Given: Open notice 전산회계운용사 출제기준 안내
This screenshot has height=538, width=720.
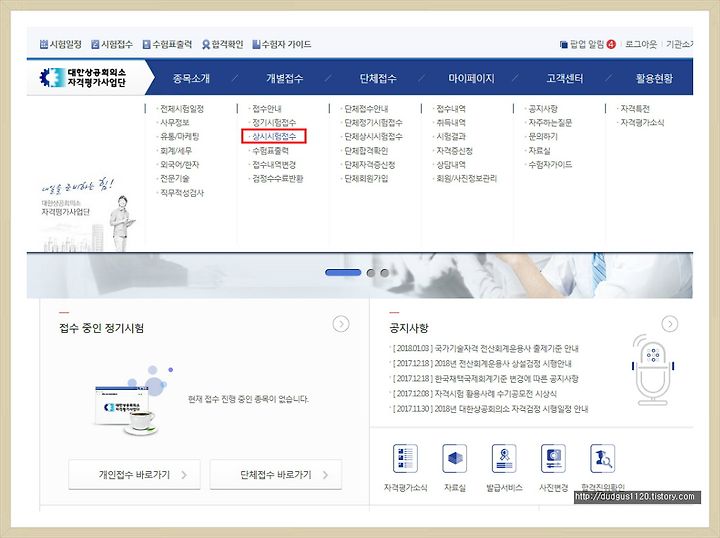Looking at the screenshot, I should [x=484, y=349].
